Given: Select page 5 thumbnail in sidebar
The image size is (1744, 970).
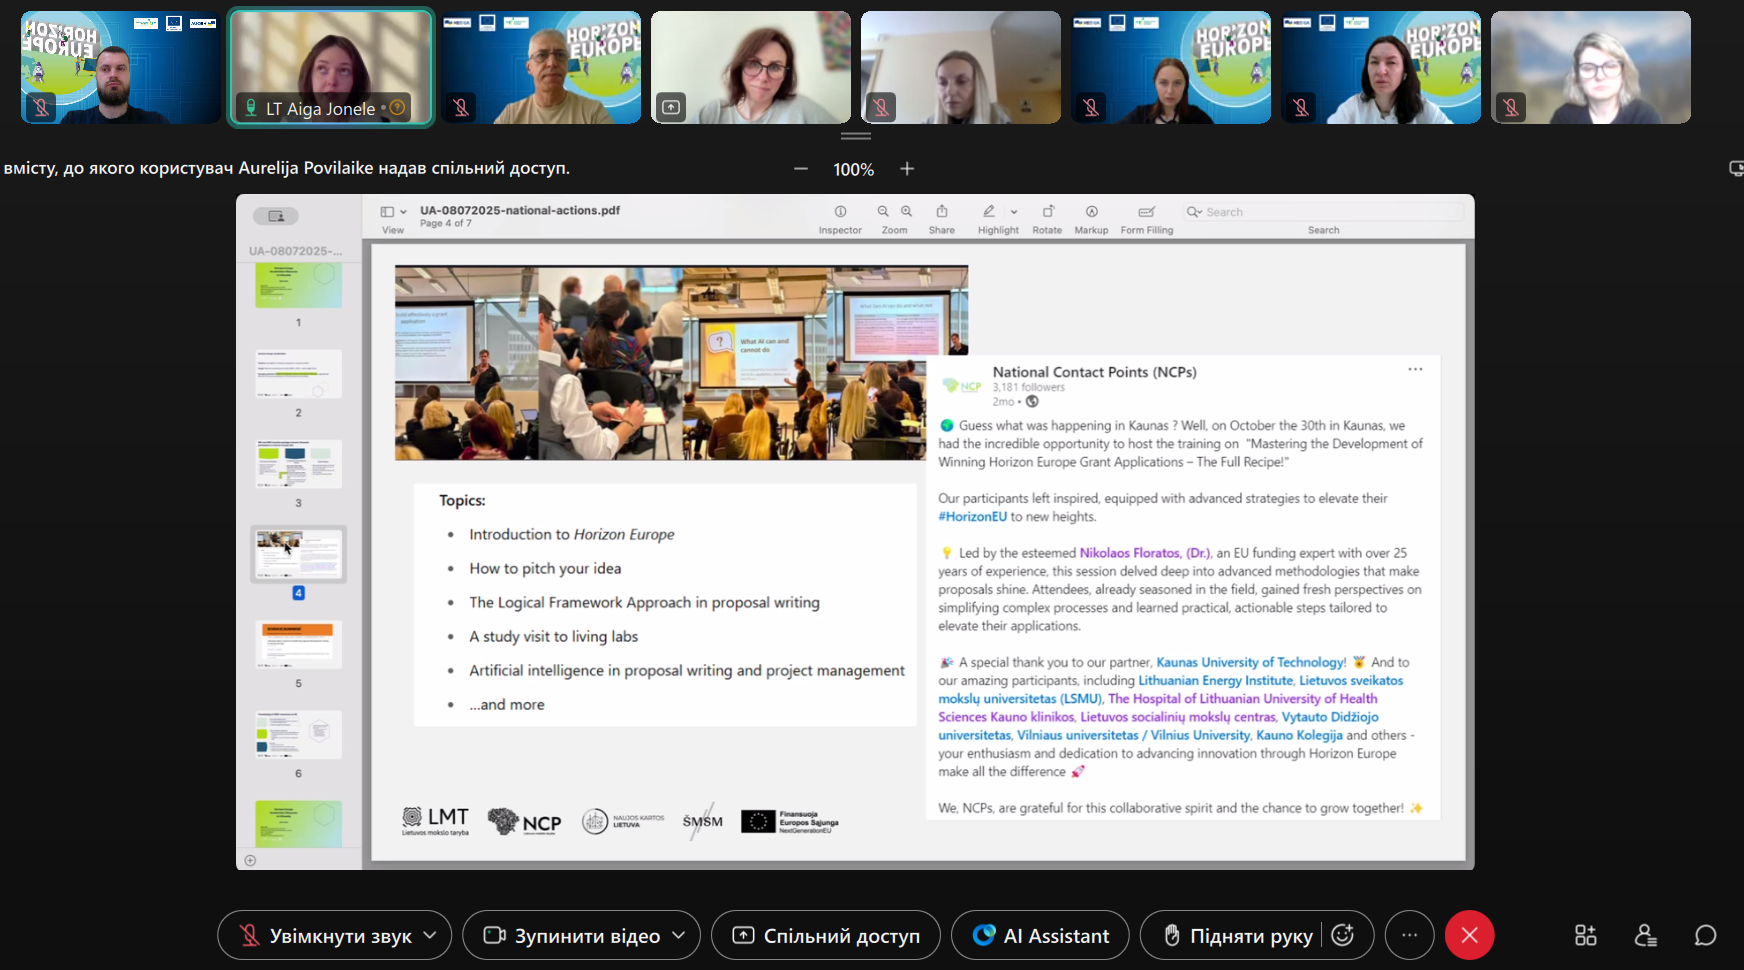Looking at the screenshot, I should coord(298,644).
